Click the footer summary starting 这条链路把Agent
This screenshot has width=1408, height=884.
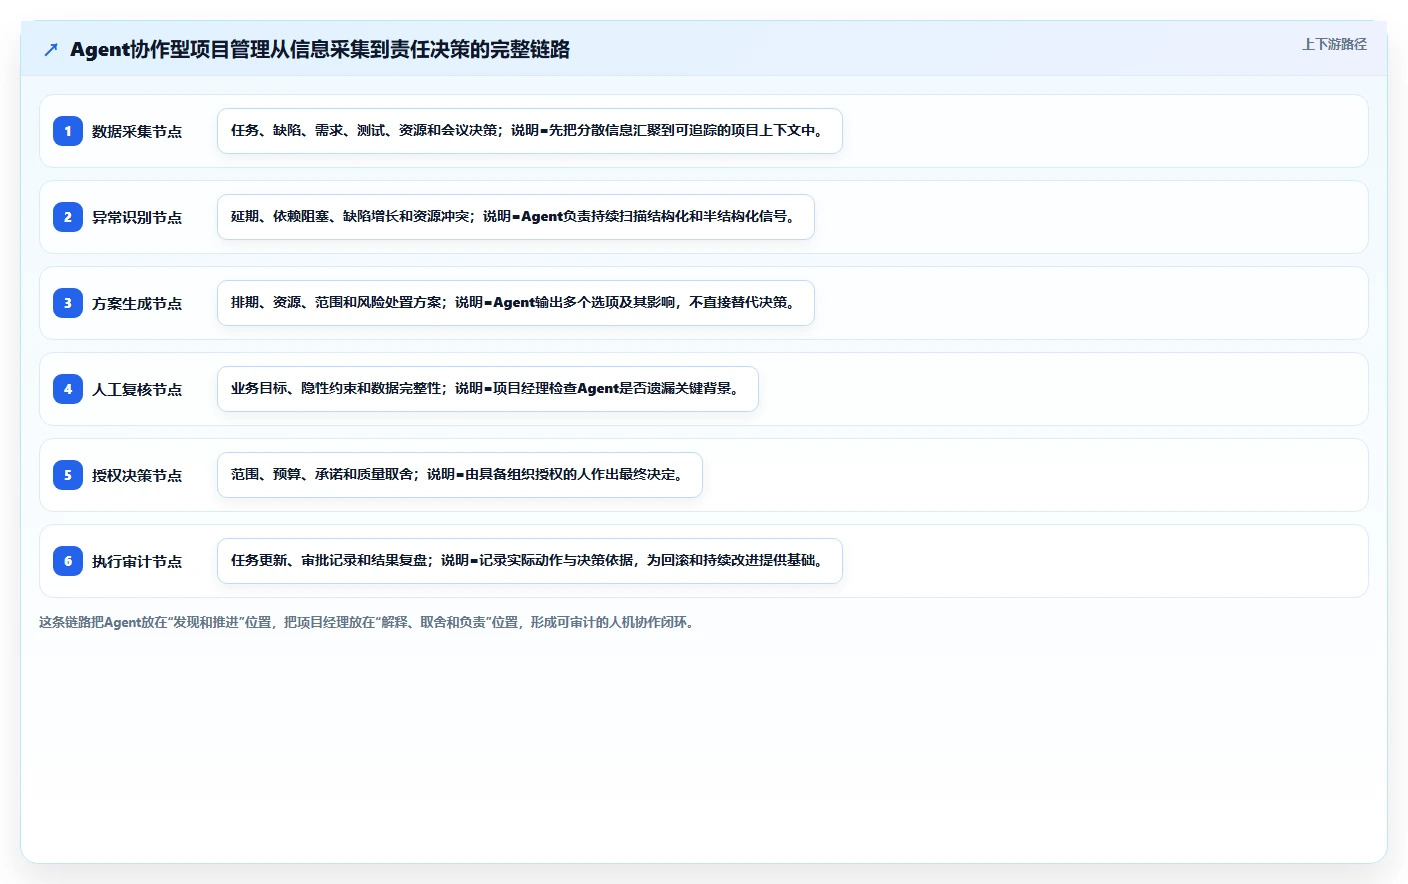[368, 622]
